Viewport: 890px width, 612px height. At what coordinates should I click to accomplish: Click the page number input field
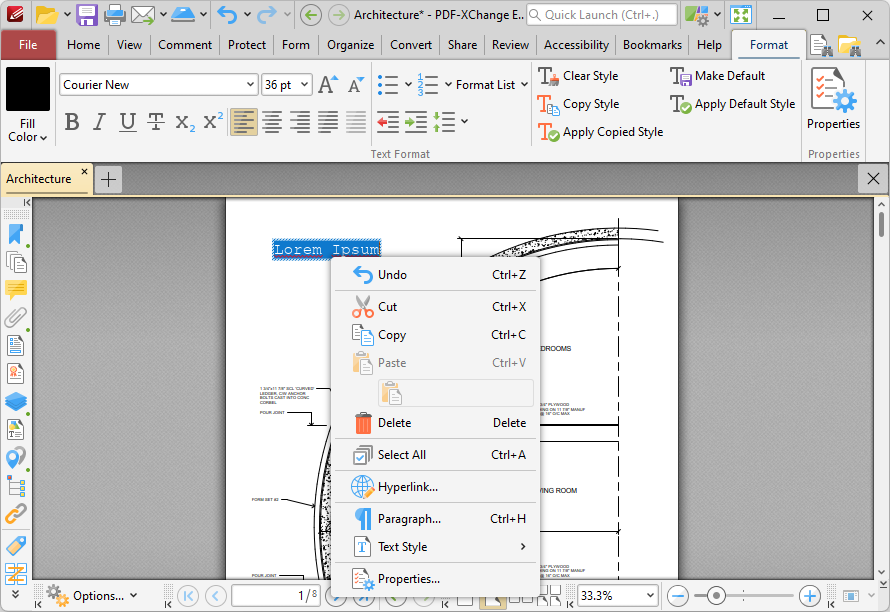[x=275, y=596]
